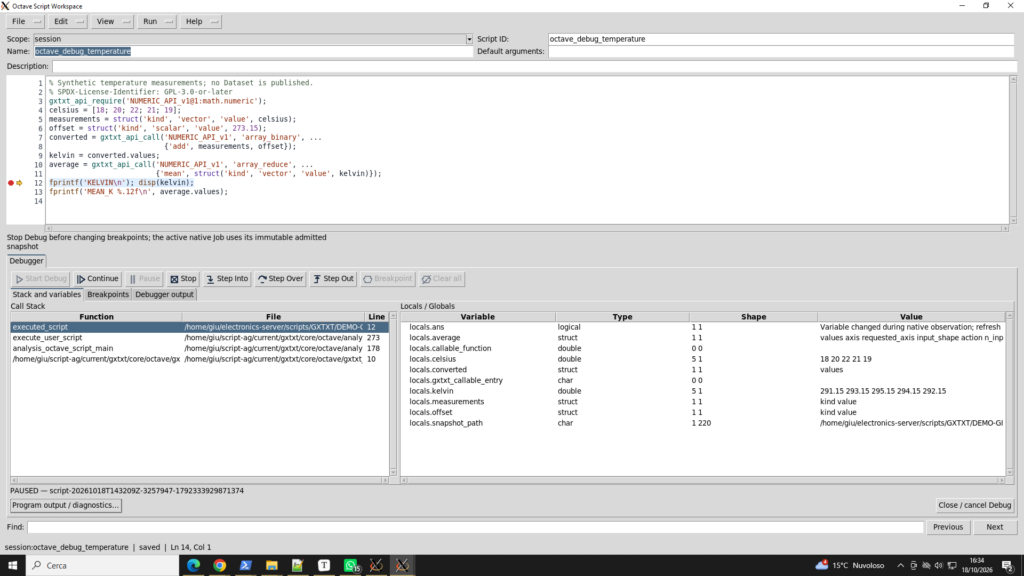This screenshot has height=576, width=1024.
Task: Open the View menu
Action: (x=112, y=22)
